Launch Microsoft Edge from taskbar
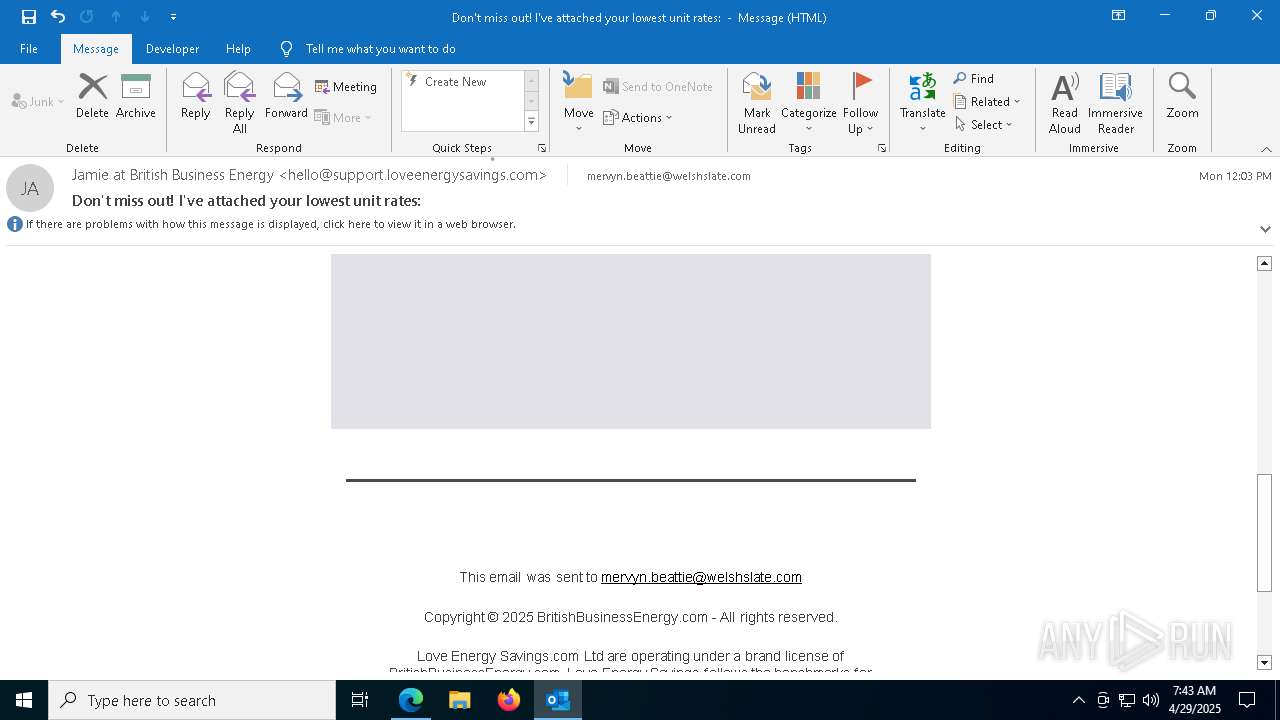This screenshot has width=1280, height=720. point(411,700)
